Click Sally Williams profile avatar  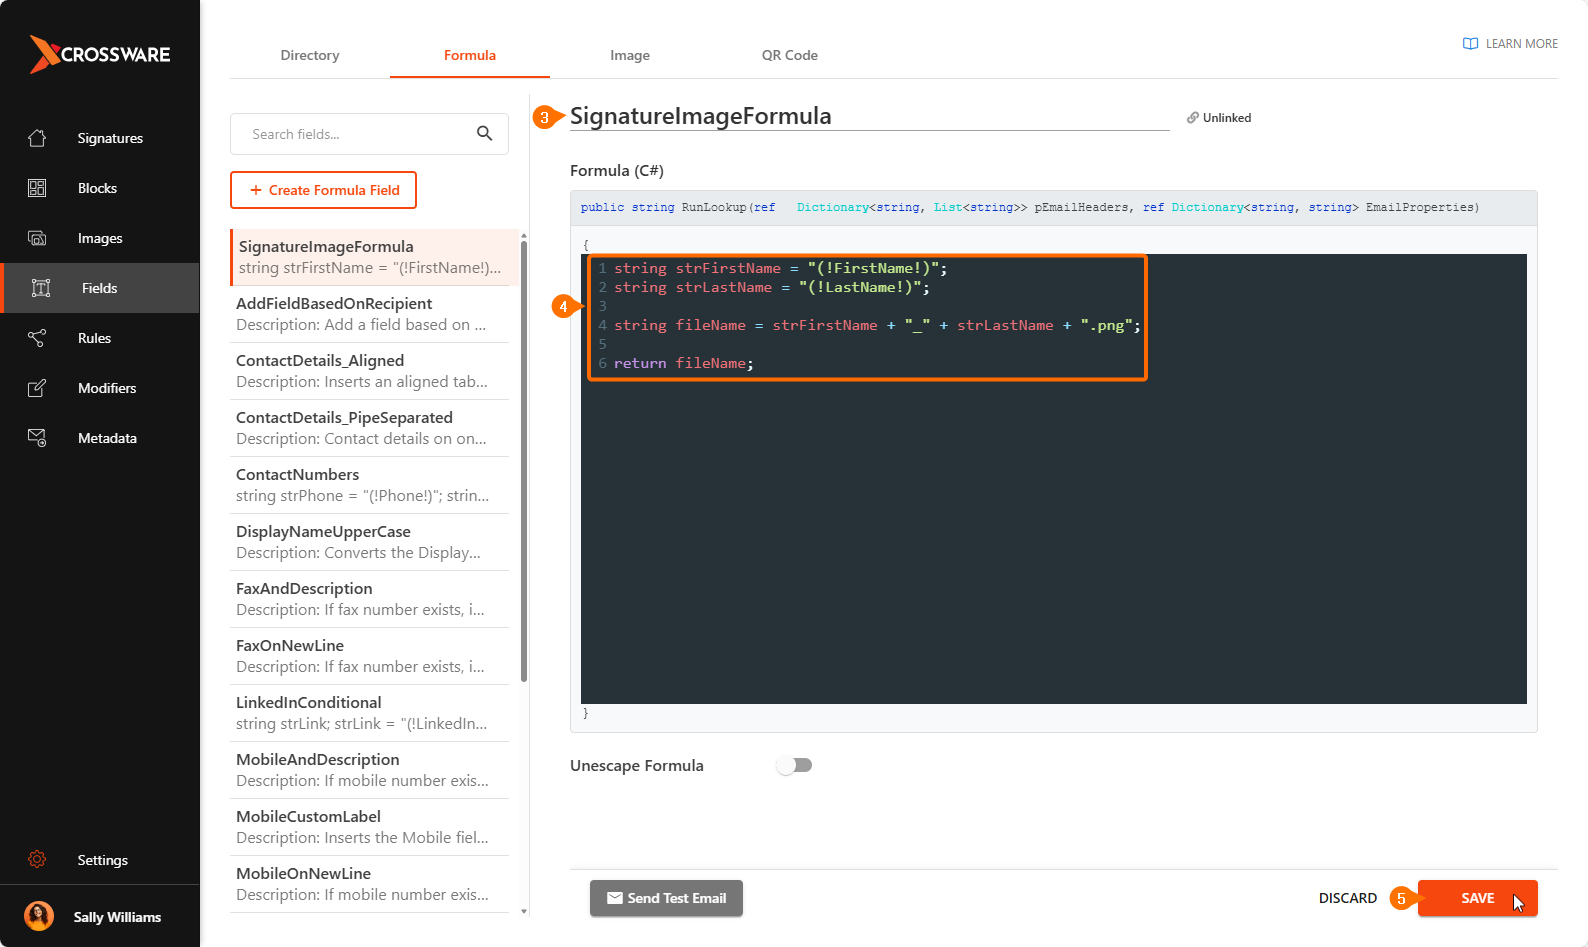coord(39,916)
